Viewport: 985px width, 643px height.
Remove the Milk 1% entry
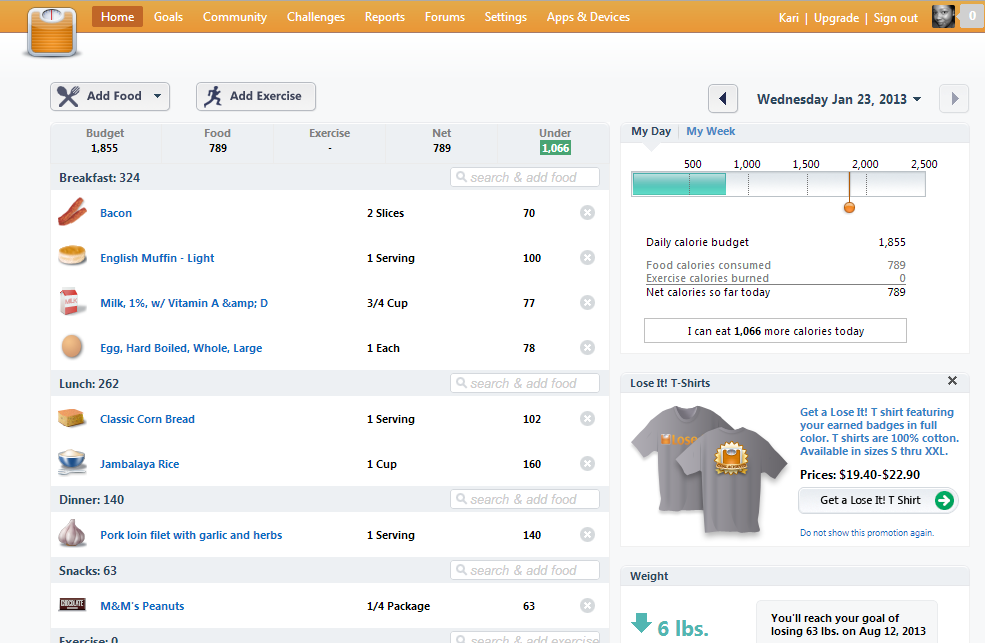(587, 303)
